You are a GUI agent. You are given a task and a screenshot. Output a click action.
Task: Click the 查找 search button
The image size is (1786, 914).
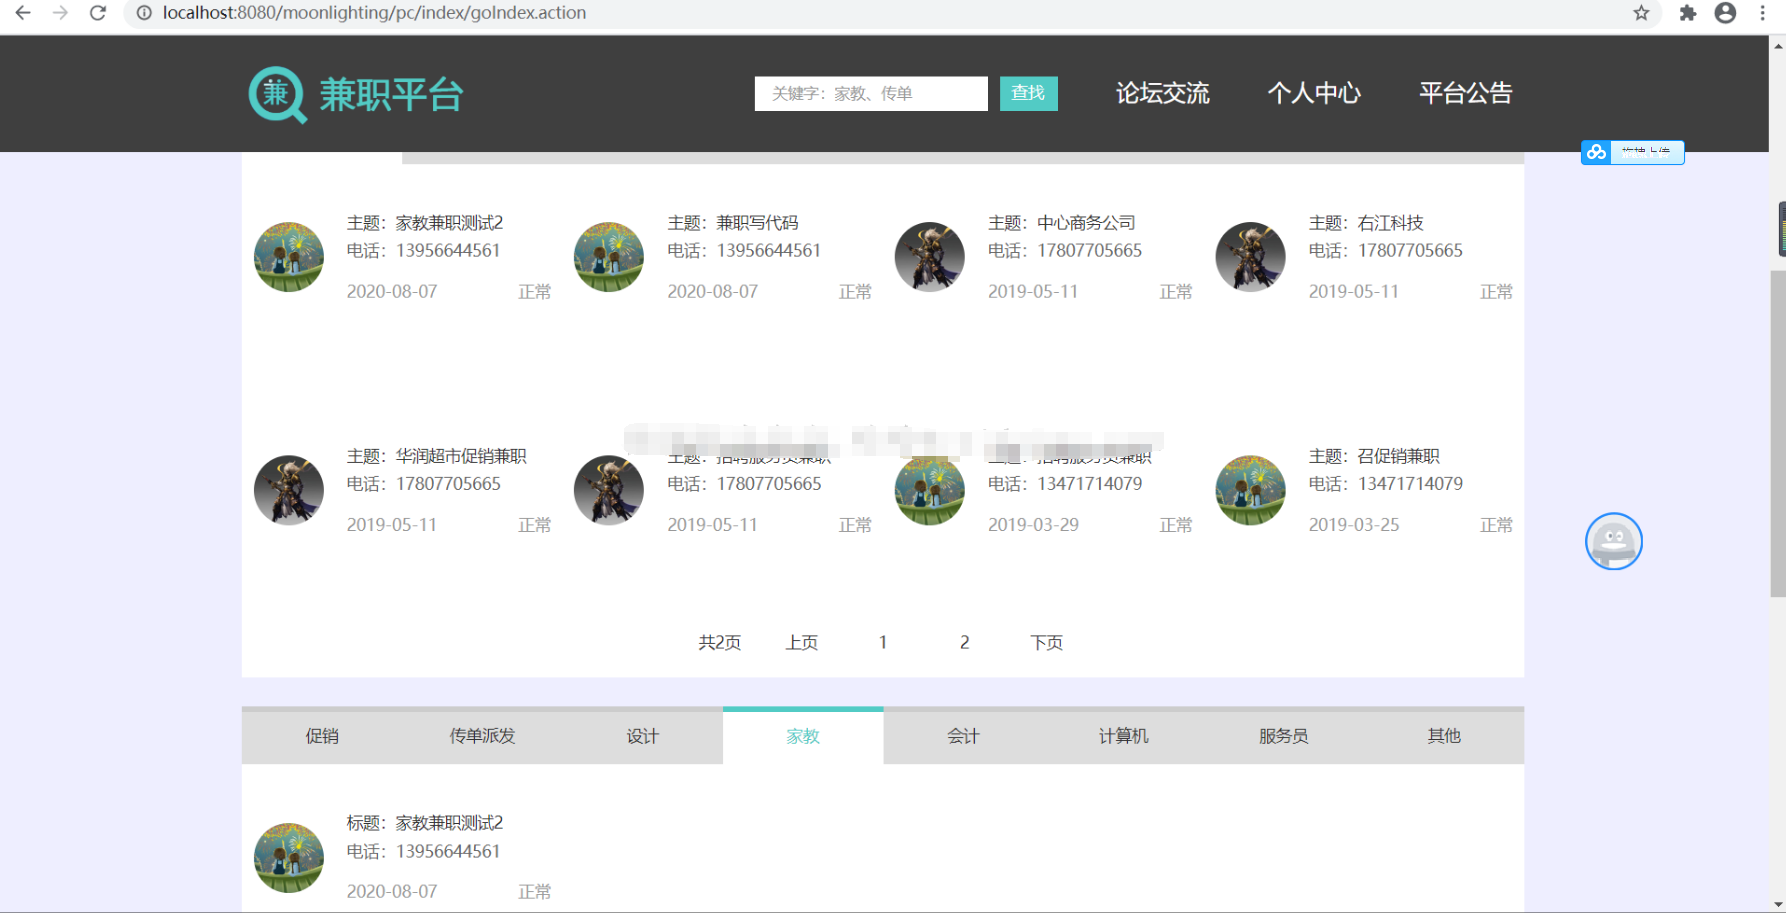tap(1028, 94)
